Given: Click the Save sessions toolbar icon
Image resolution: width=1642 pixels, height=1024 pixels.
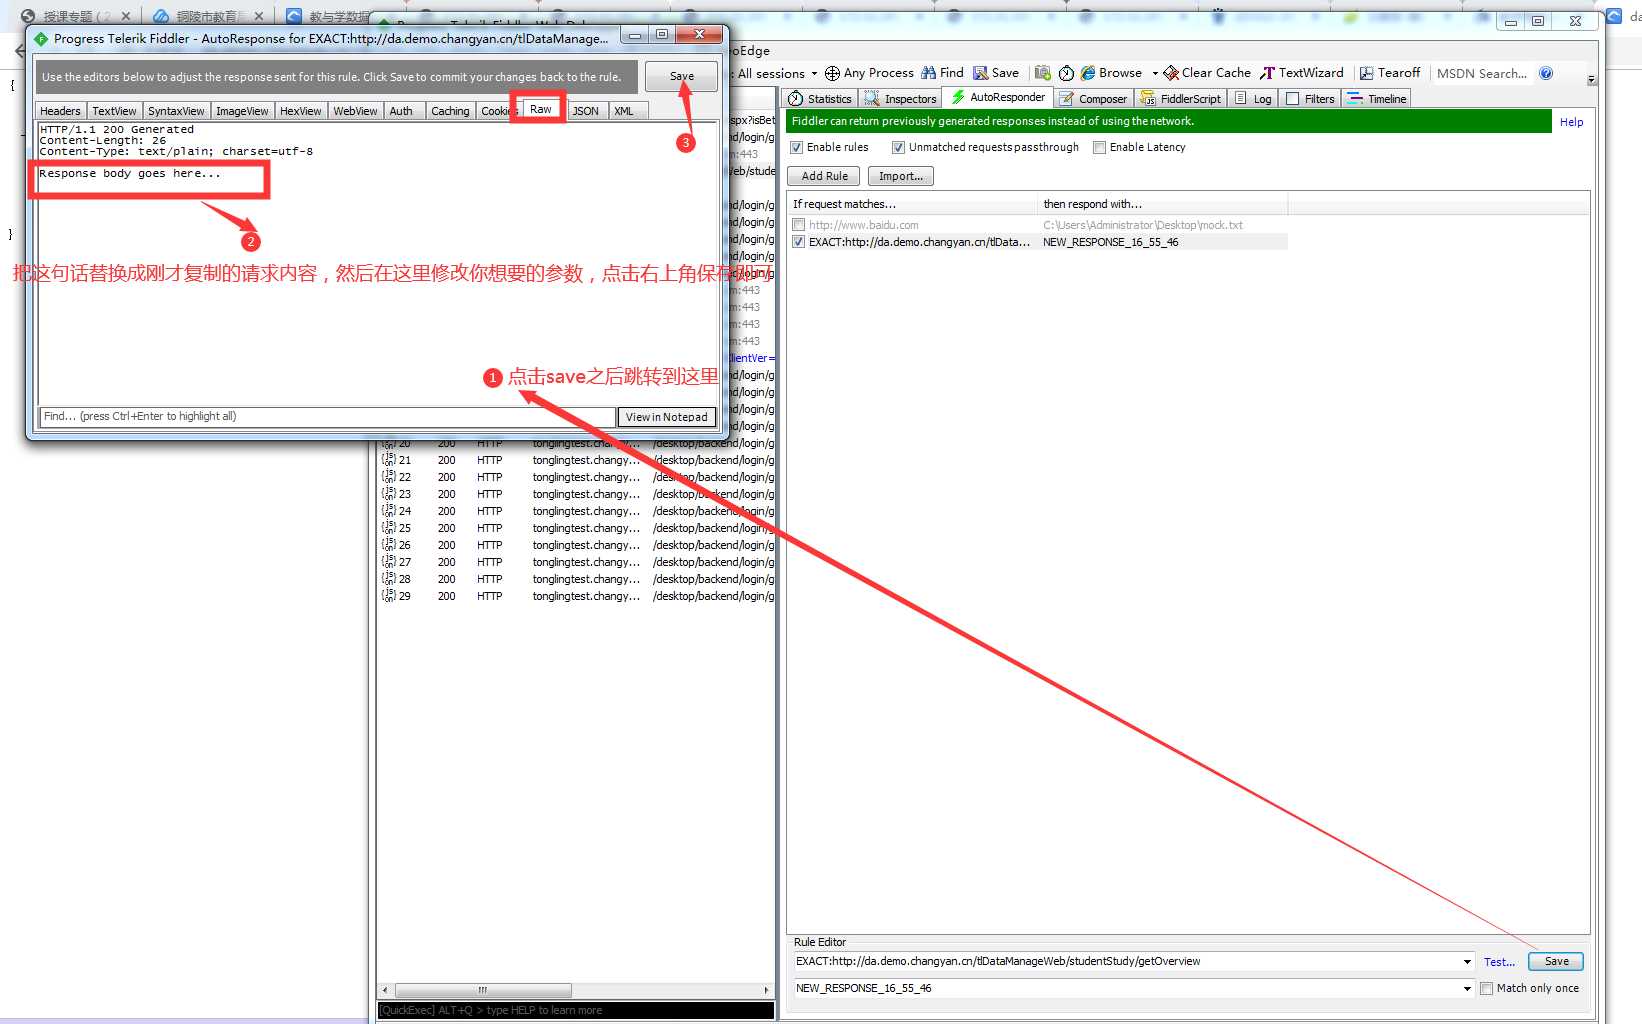Looking at the screenshot, I should [x=981, y=73].
